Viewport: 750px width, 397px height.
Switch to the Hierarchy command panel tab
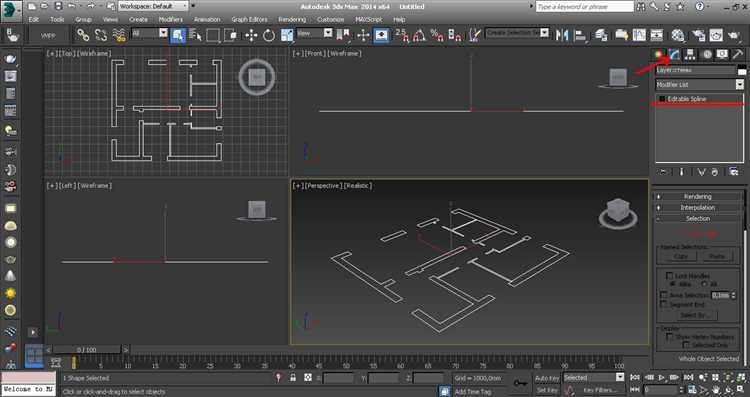pos(690,55)
